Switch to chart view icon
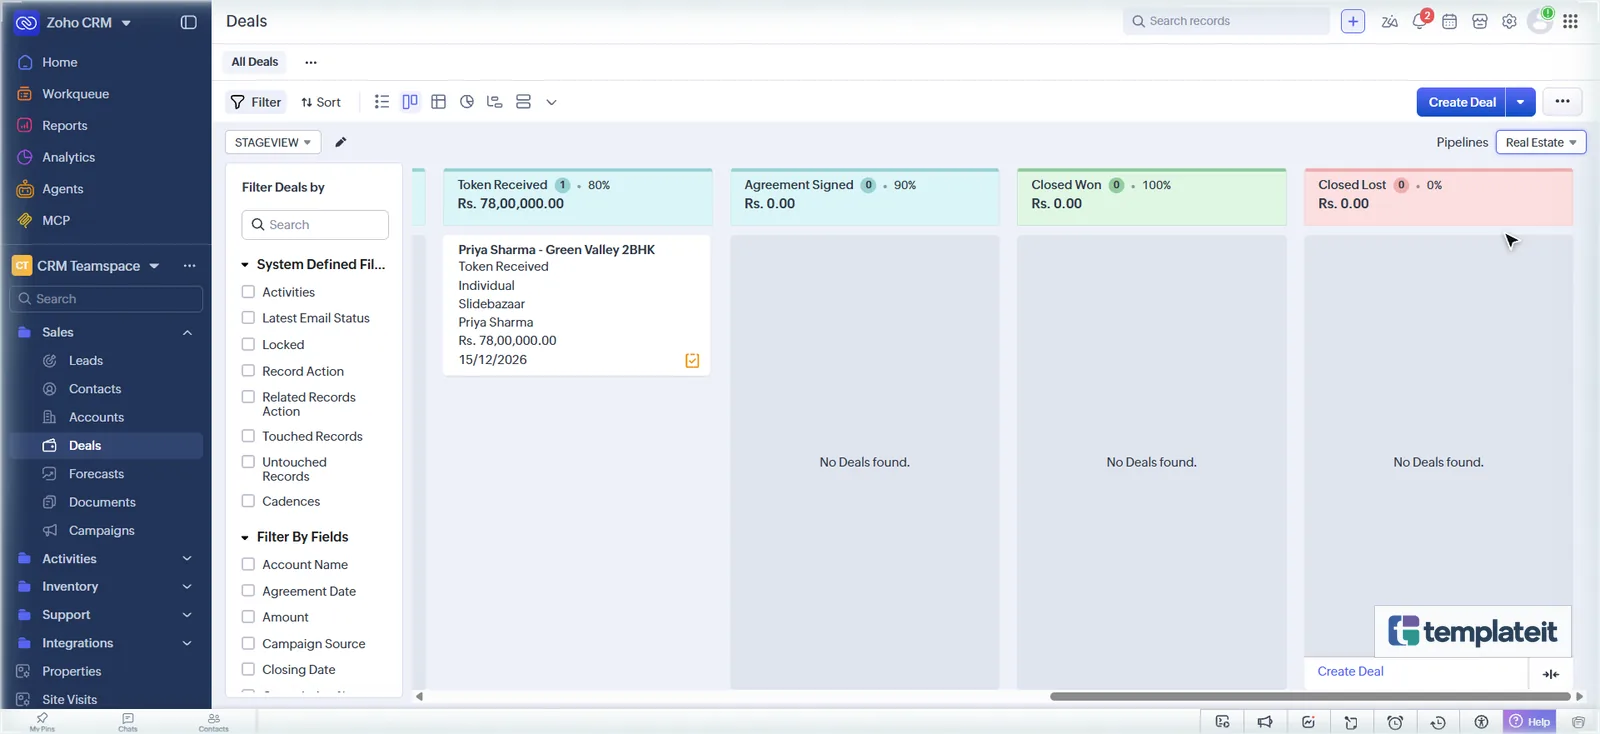Screen dimensions: 1600x734 coord(467,102)
